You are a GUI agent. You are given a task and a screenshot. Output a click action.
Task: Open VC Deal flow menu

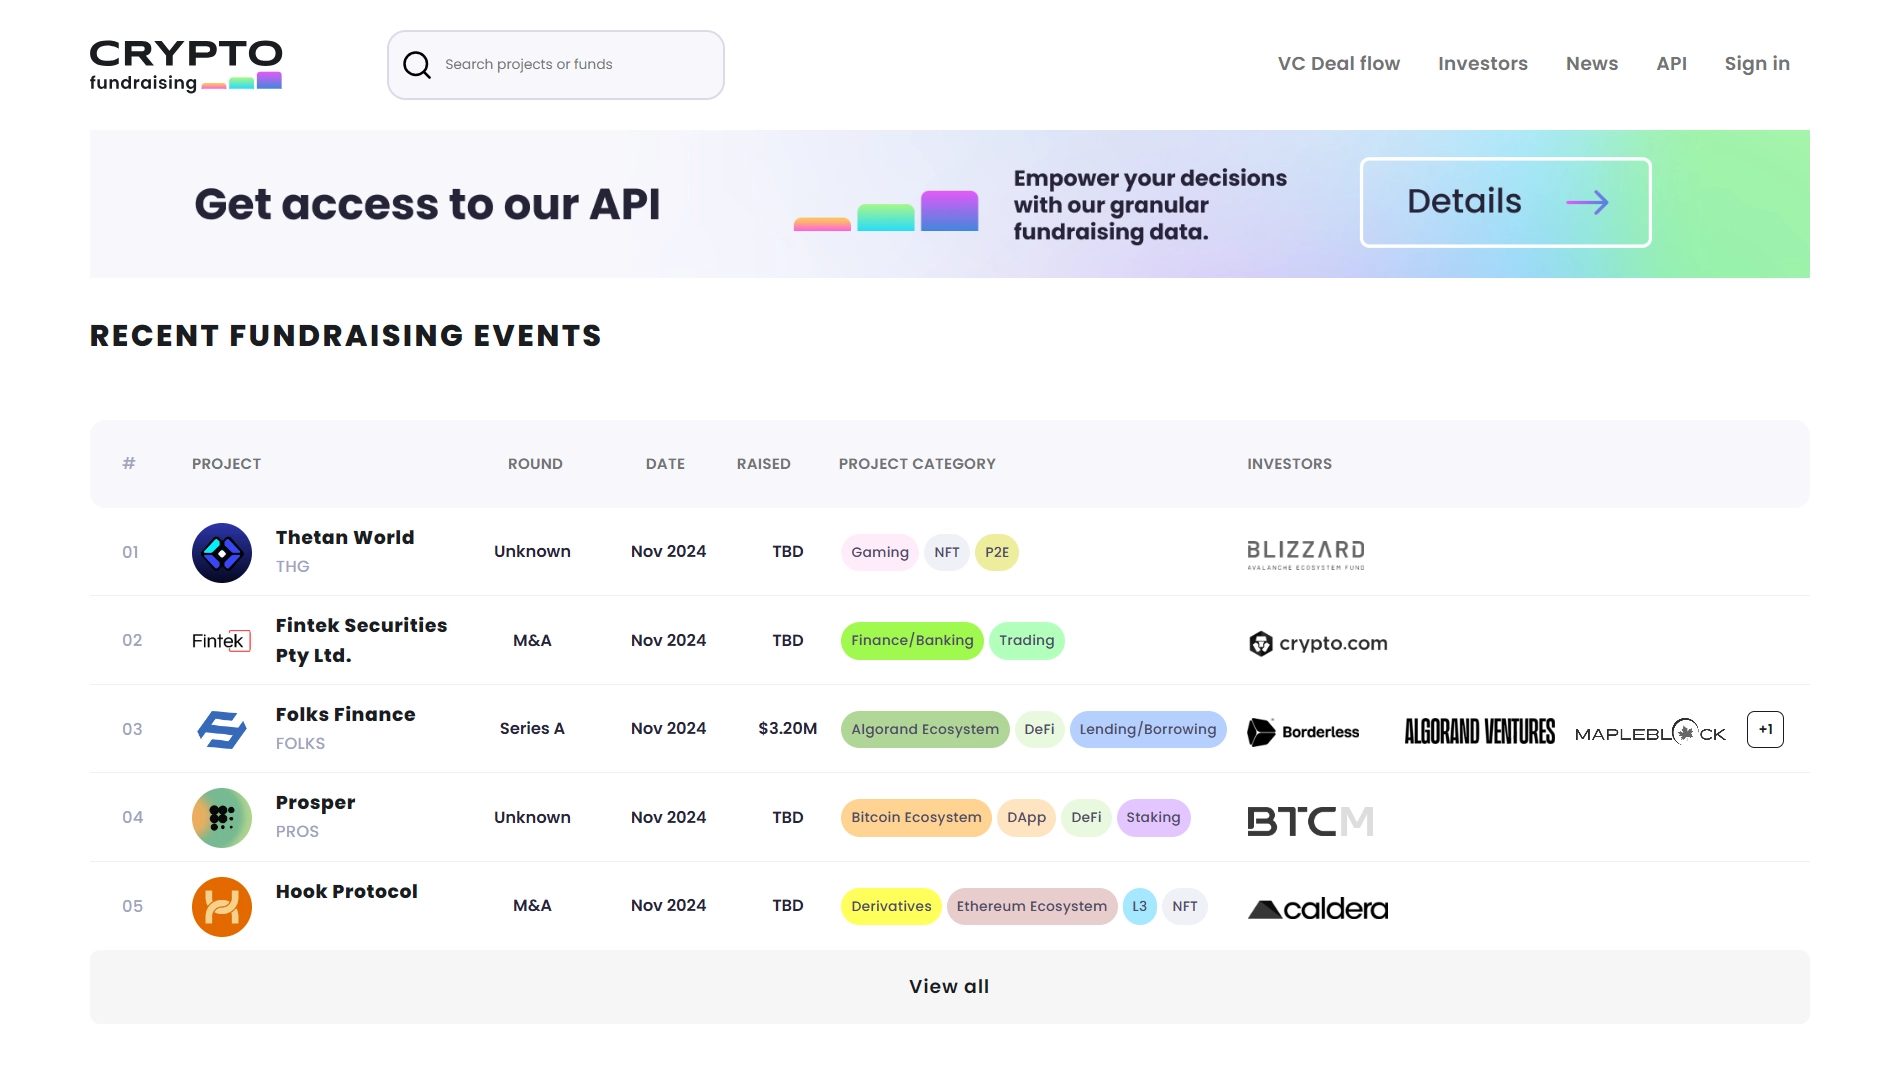coord(1338,64)
